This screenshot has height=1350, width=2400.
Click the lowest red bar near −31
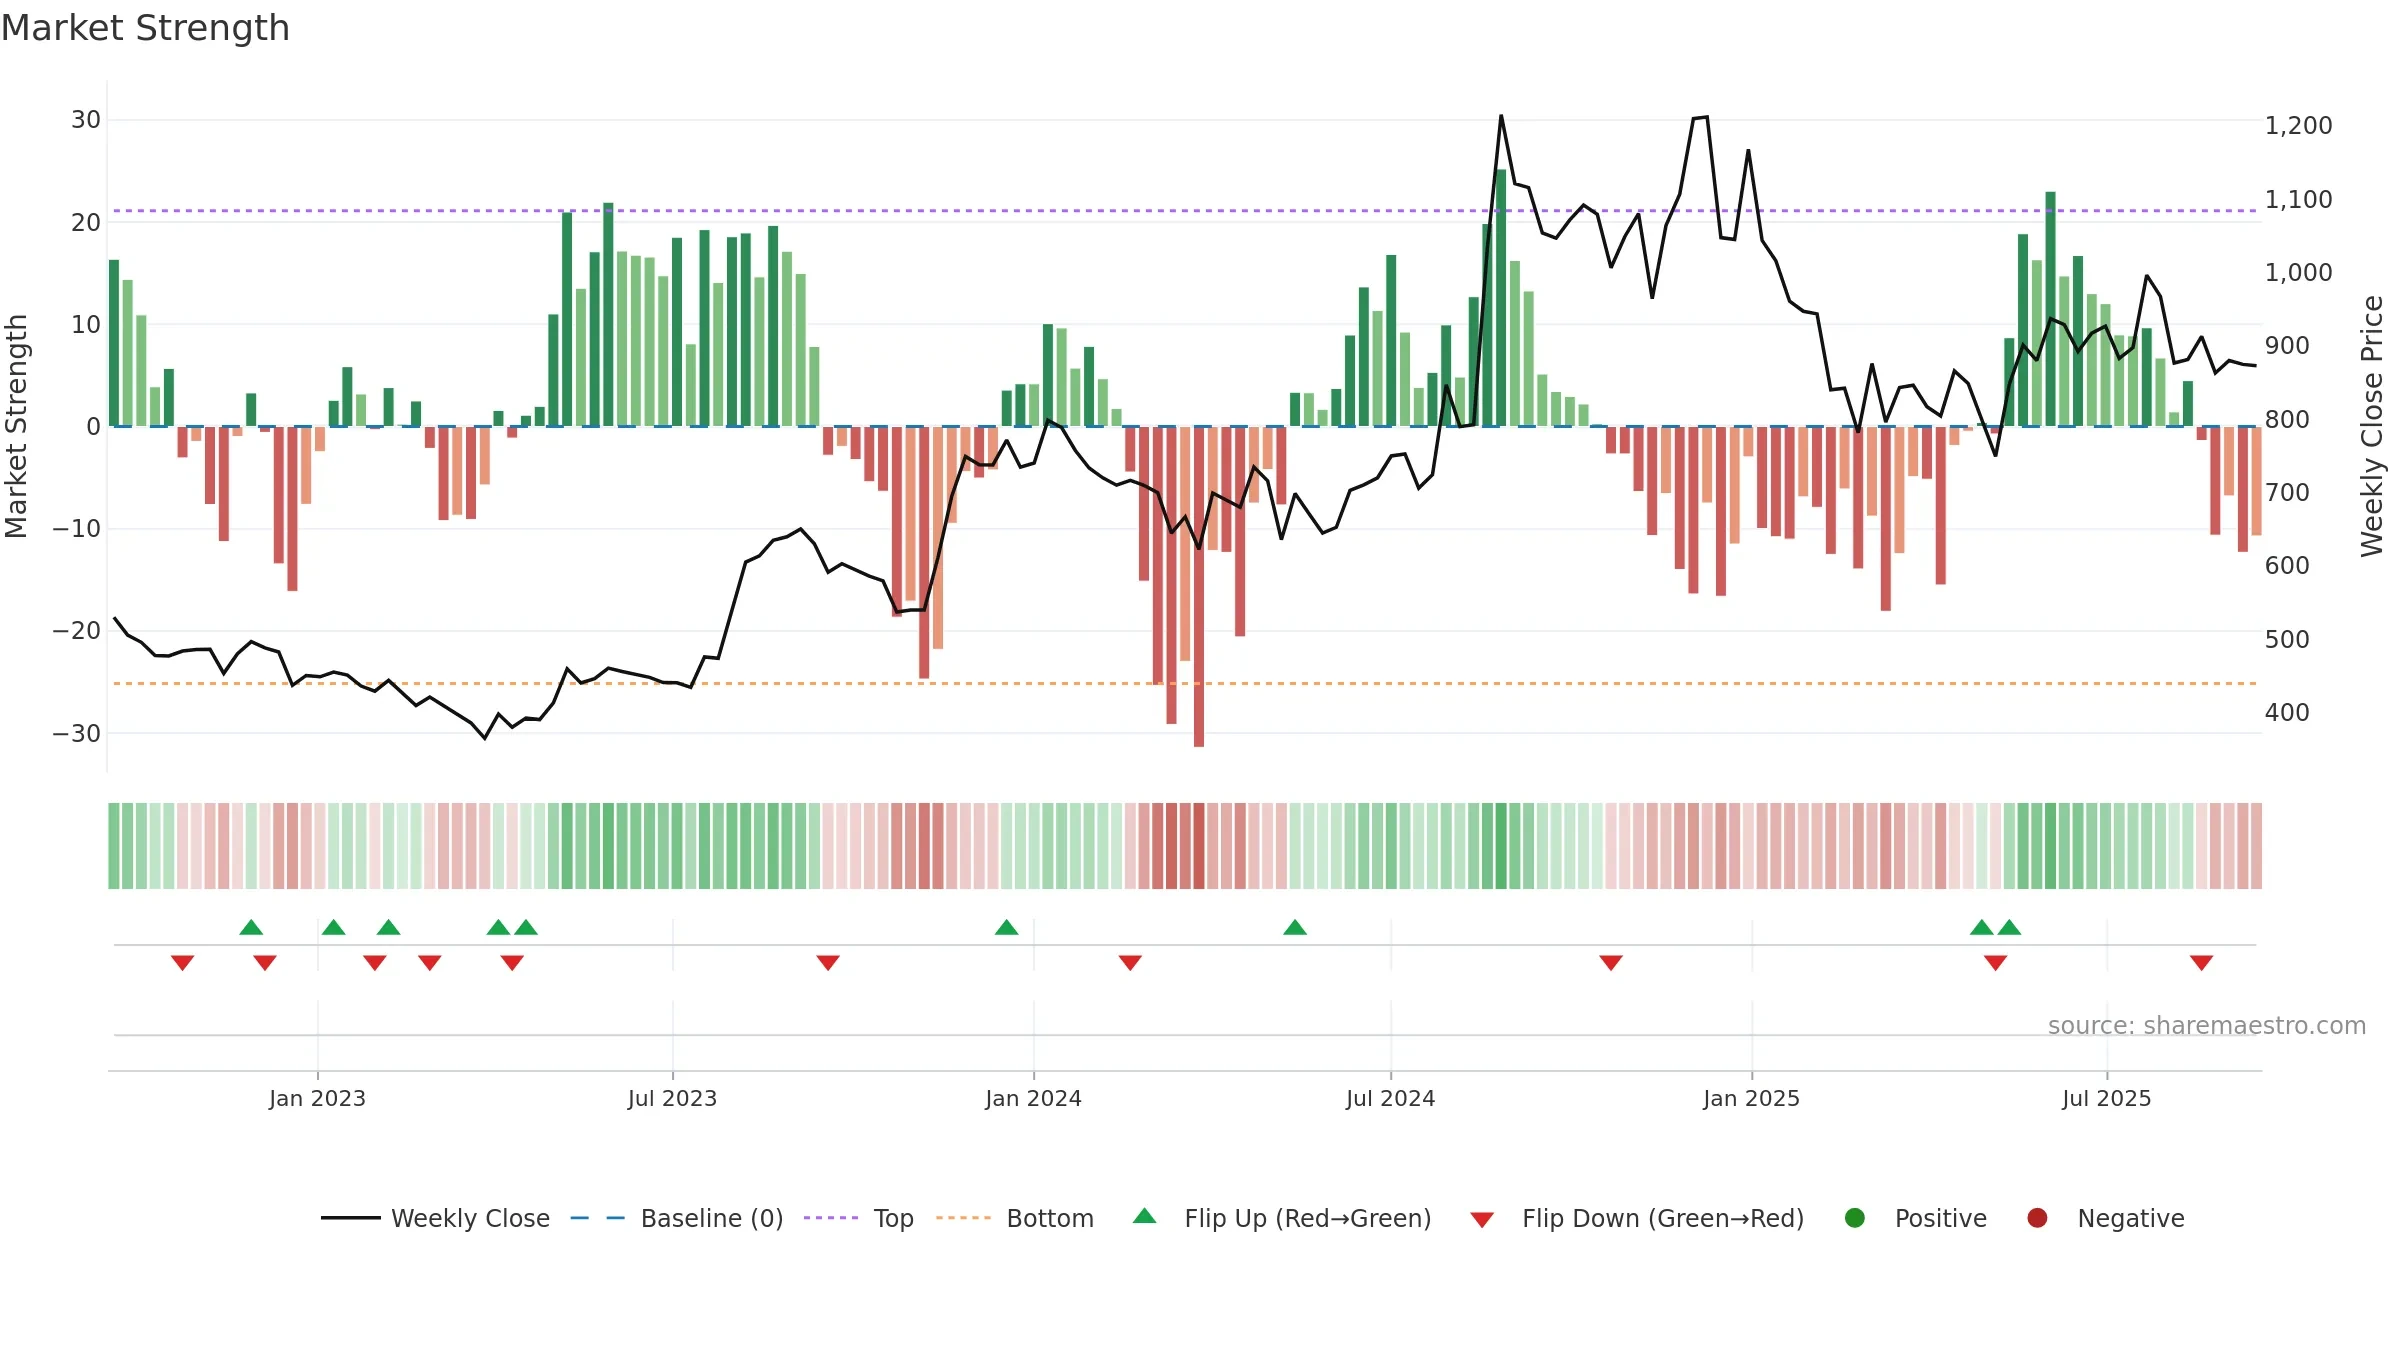click(x=1199, y=587)
